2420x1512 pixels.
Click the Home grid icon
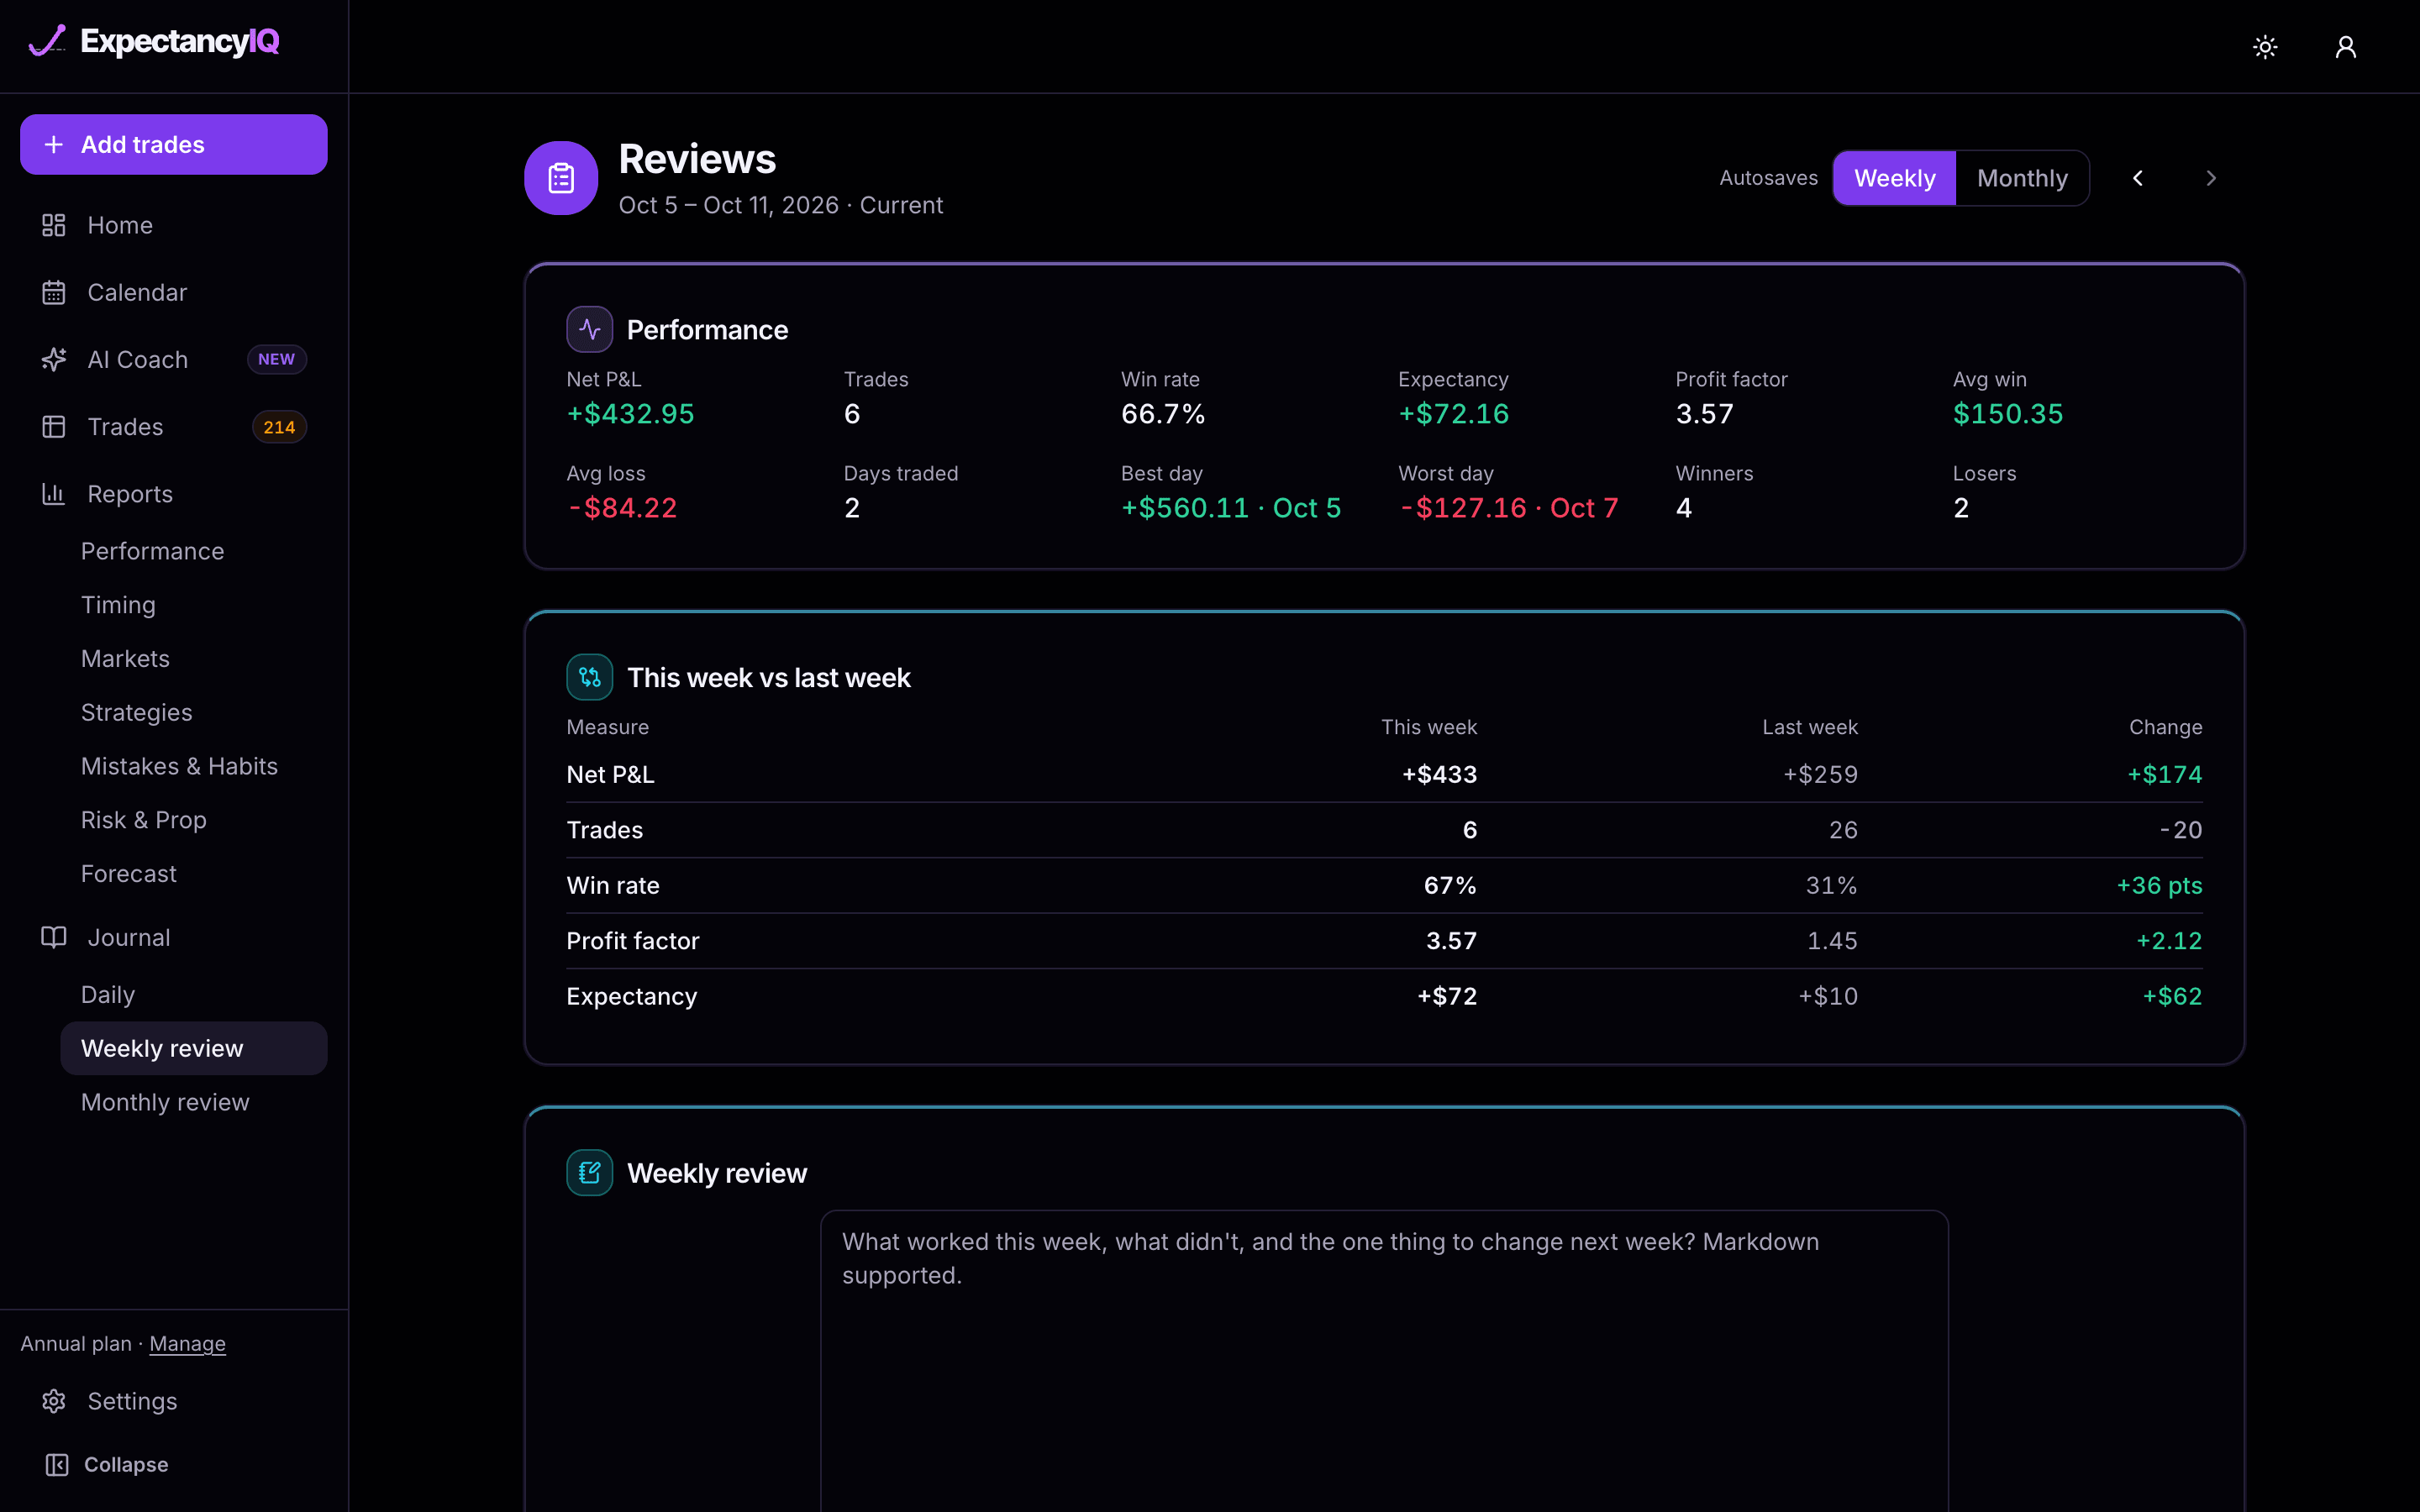pyautogui.click(x=54, y=225)
